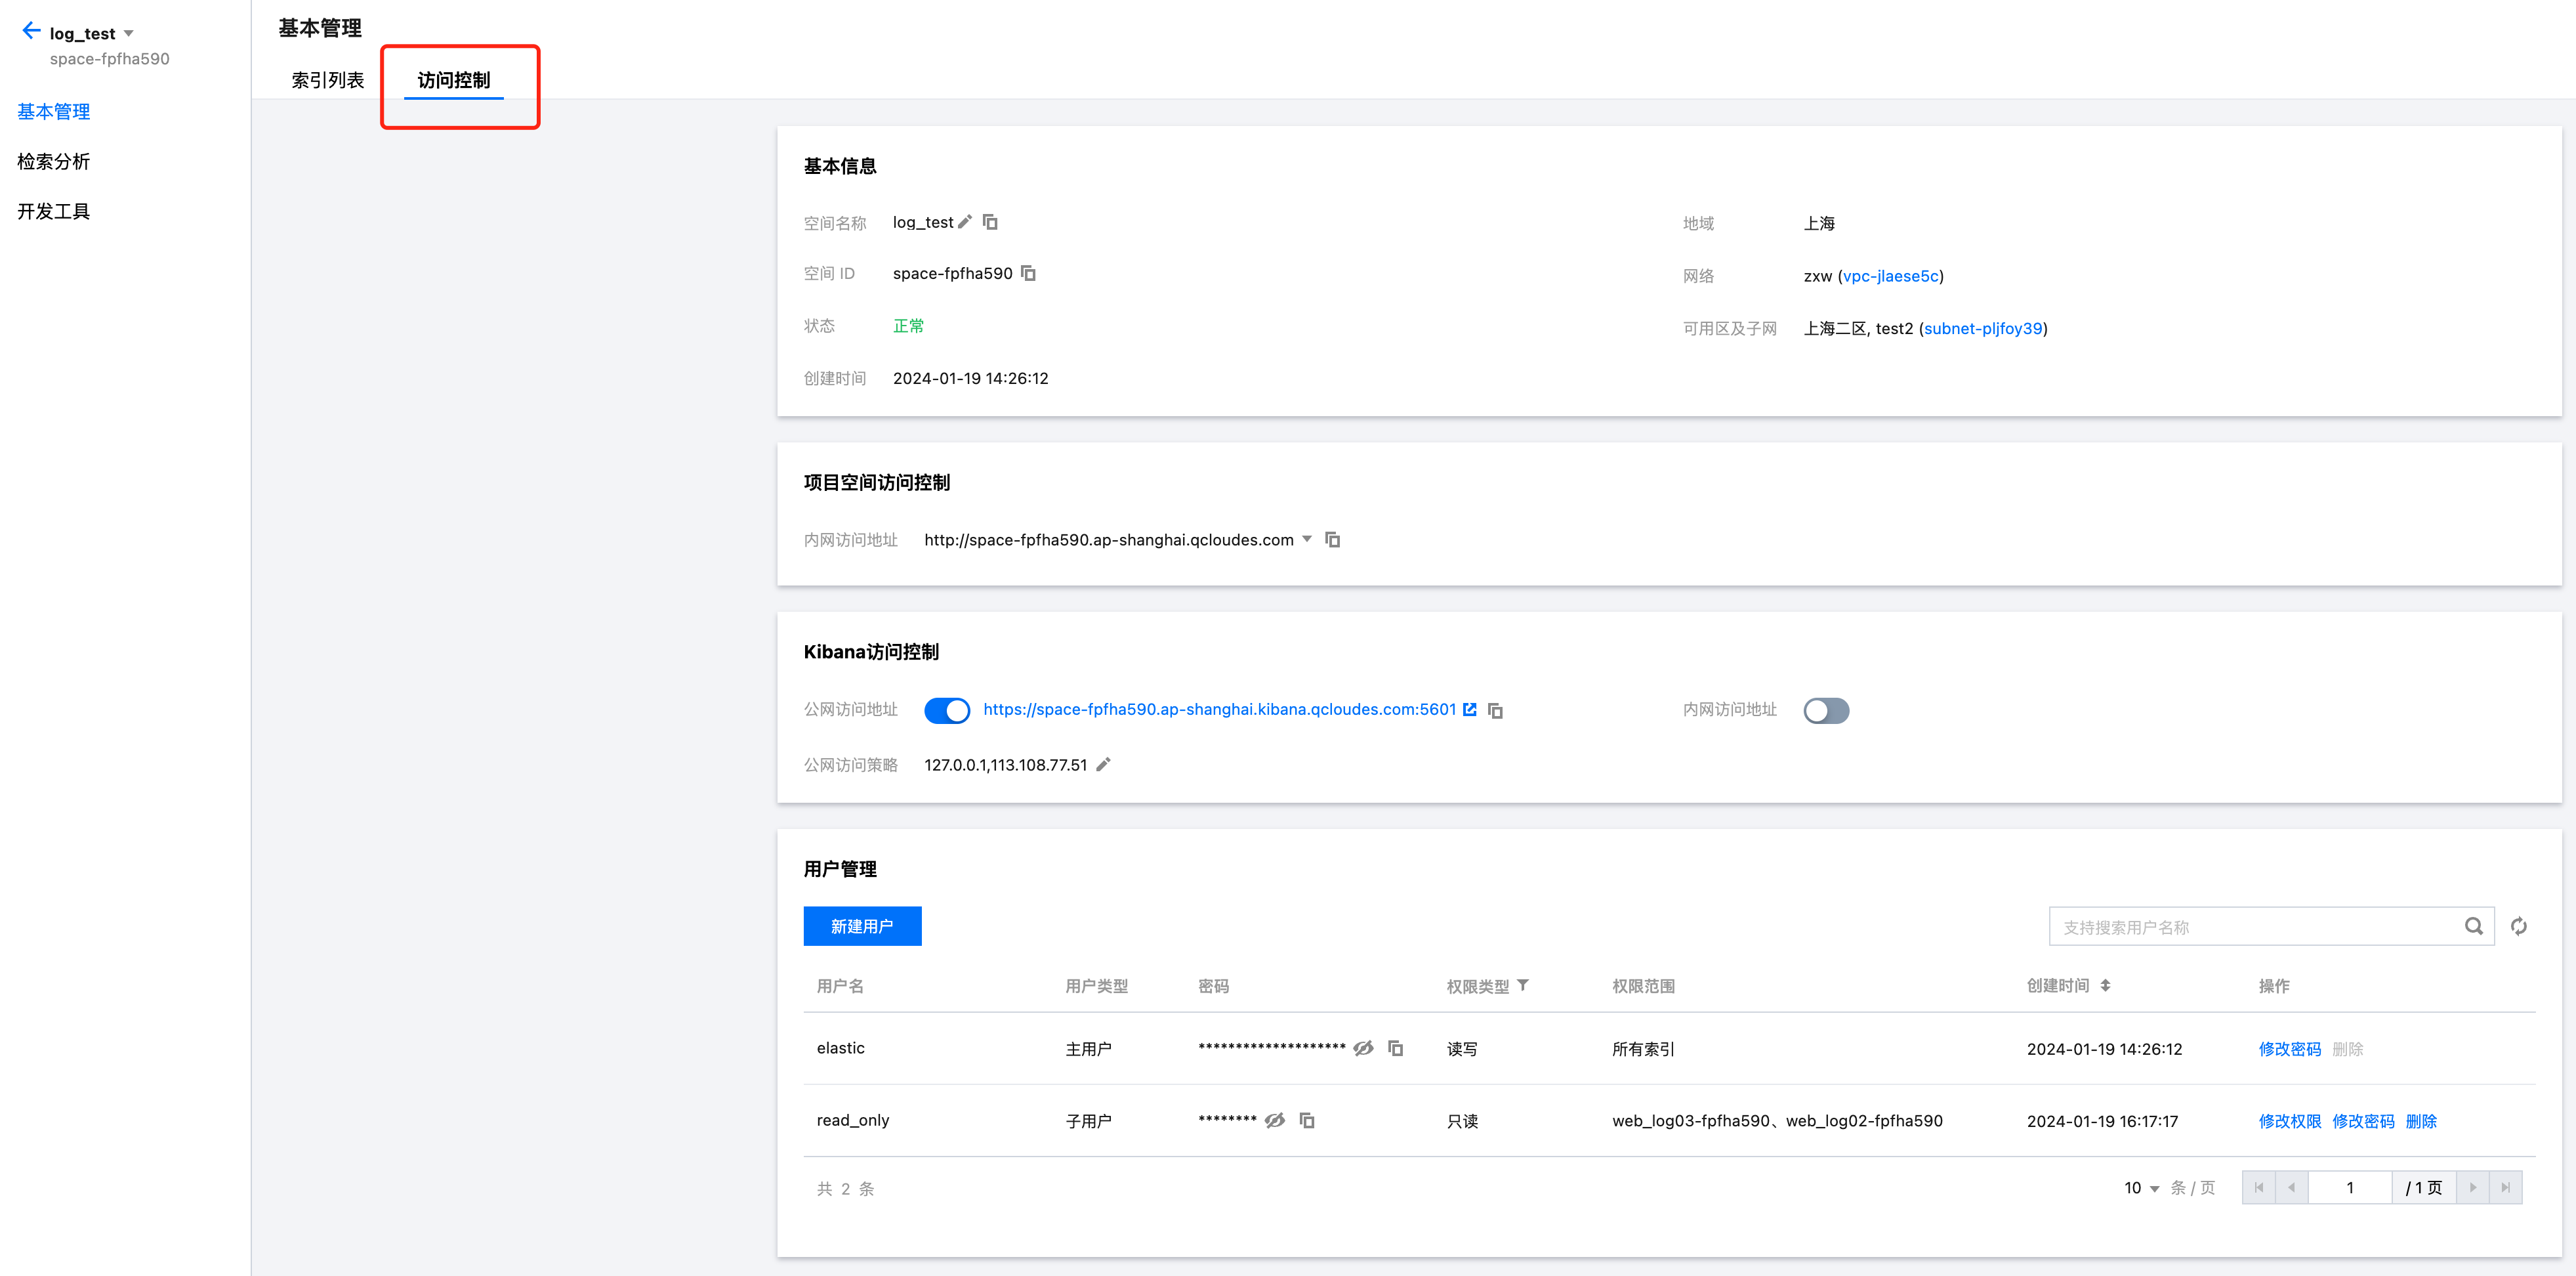The image size is (2576, 1276).
Task: Click the search magnifier icon in user search
Action: pyautogui.click(x=2473, y=927)
